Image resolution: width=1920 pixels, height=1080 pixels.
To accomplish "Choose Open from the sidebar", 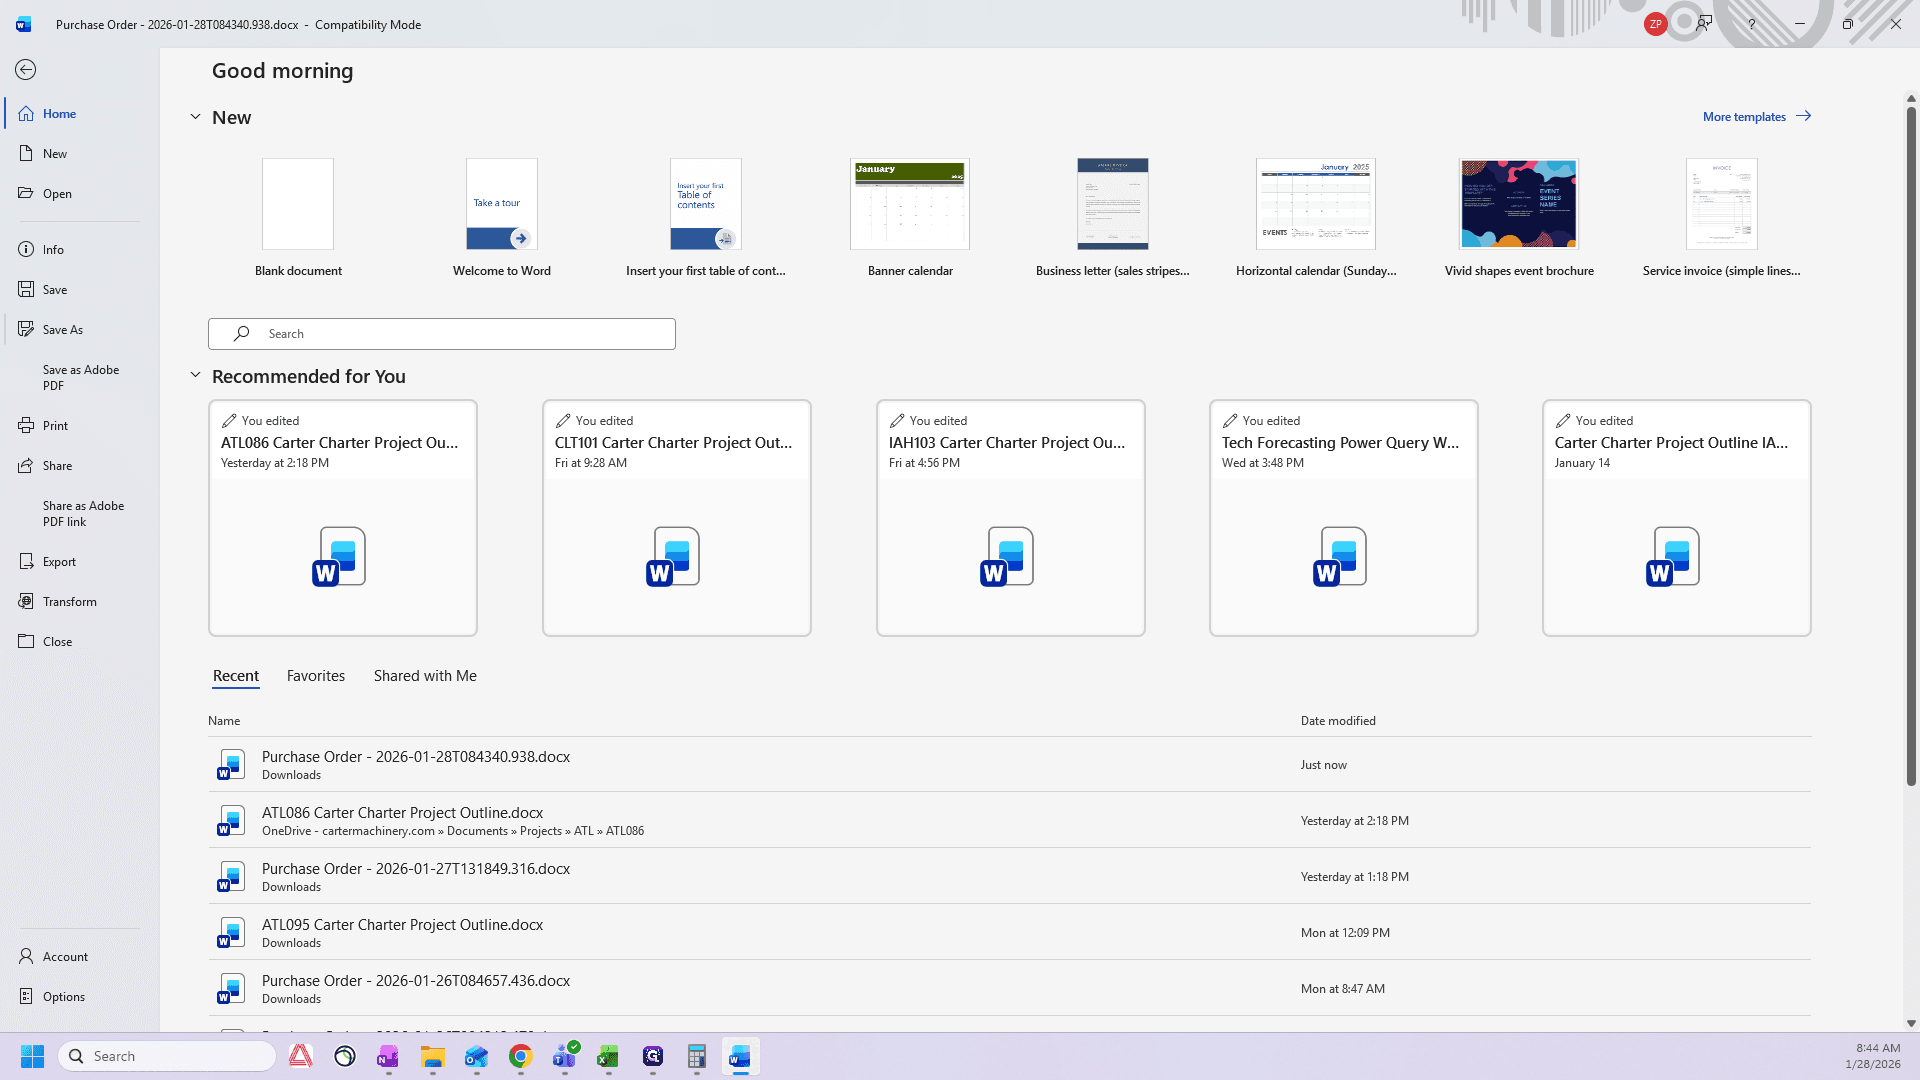I will [x=80, y=194].
